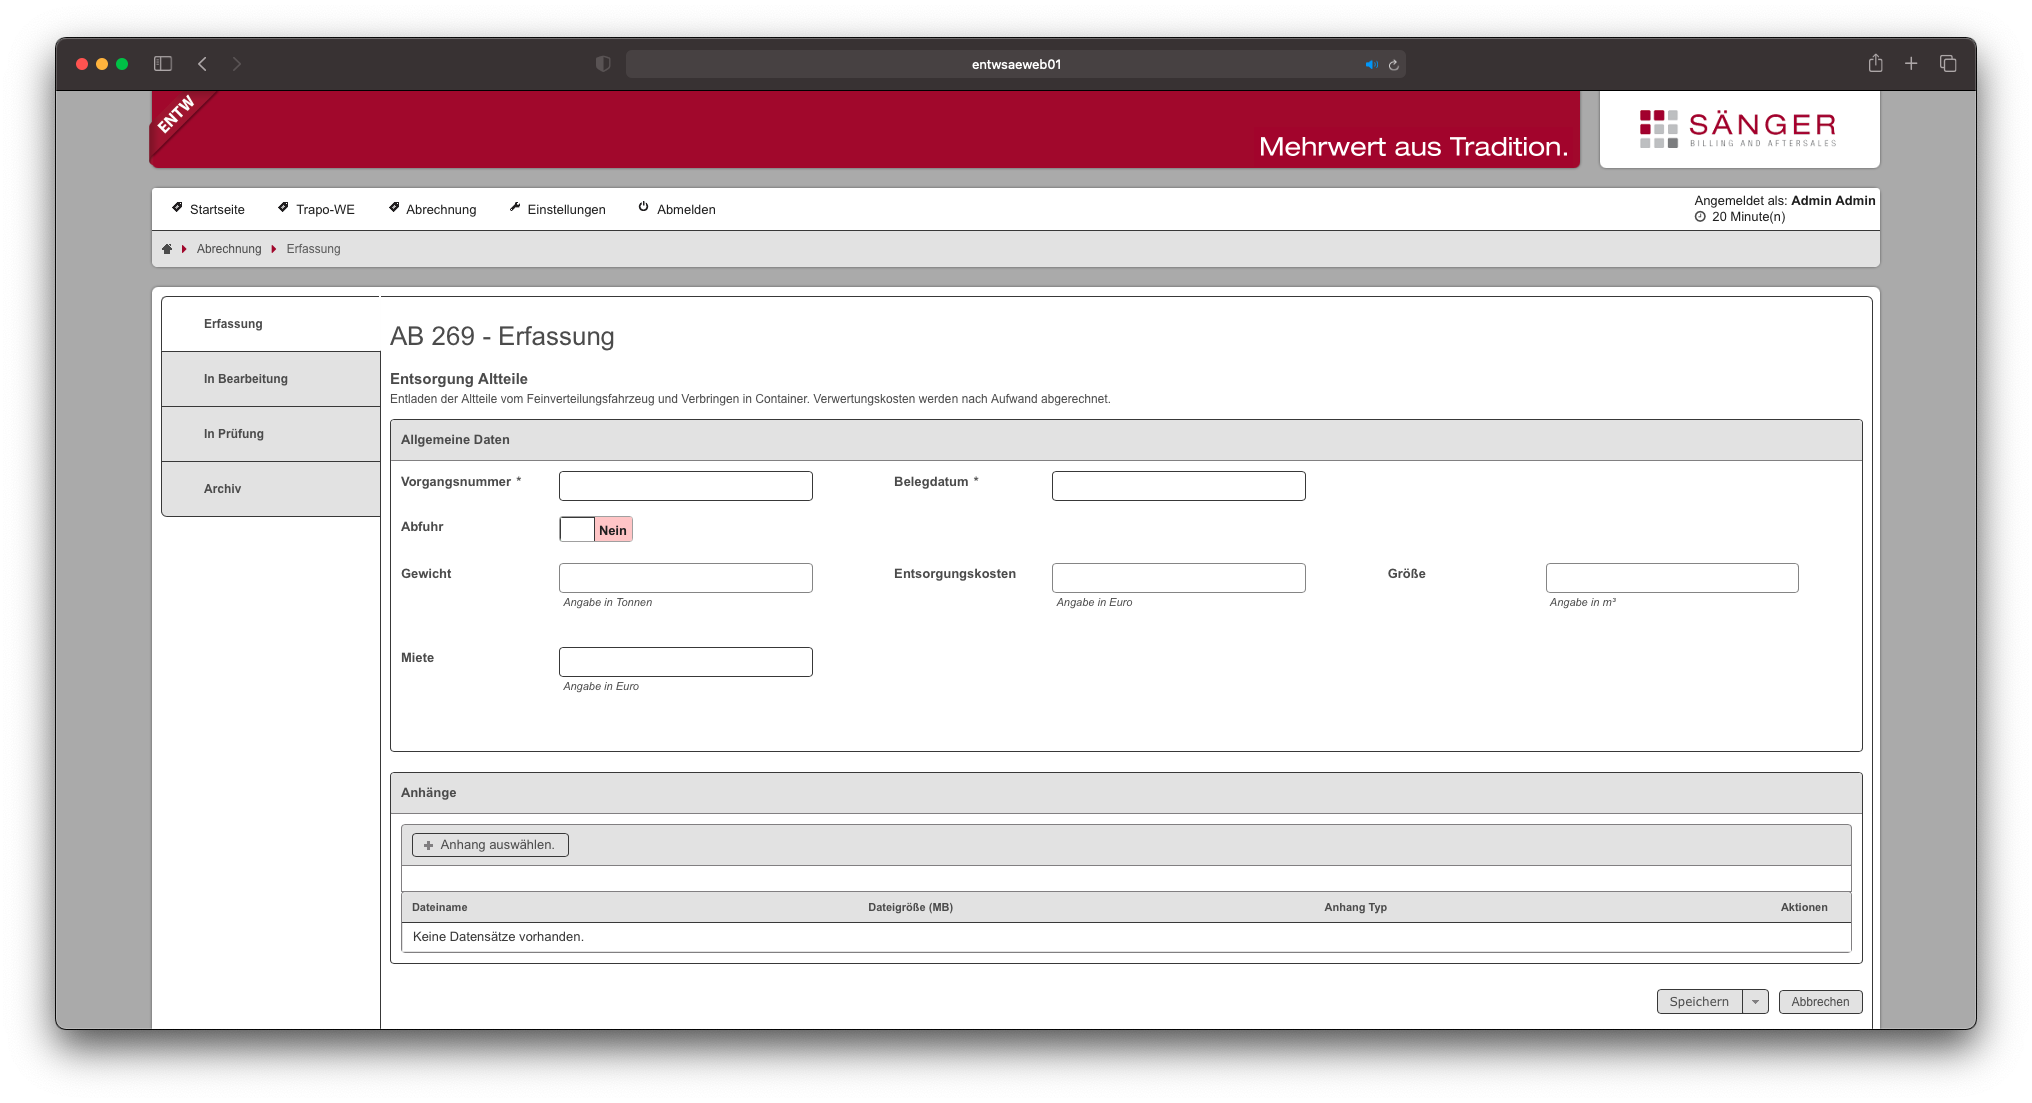Click the session timer clock icon
This screenshot has width=2032, height=1103.
(1700, 217)
